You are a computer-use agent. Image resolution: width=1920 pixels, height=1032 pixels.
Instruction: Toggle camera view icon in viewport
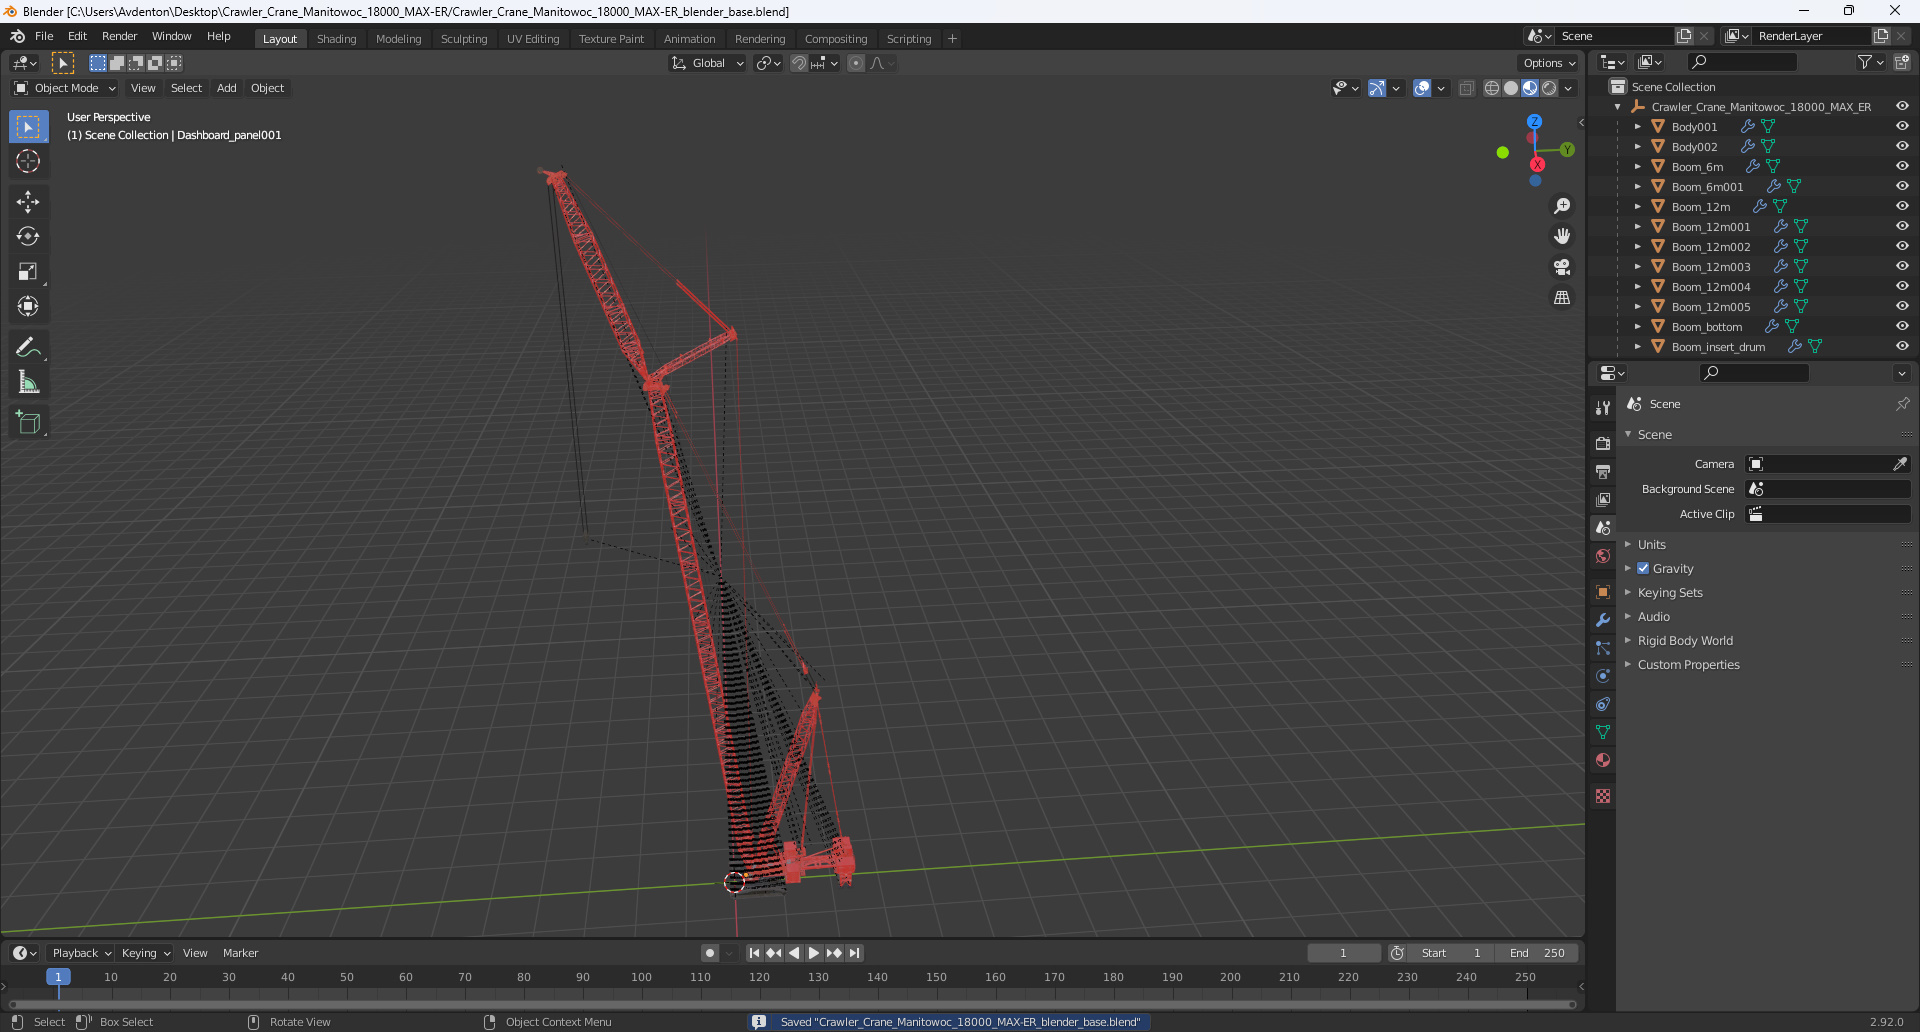point(1562,267)
